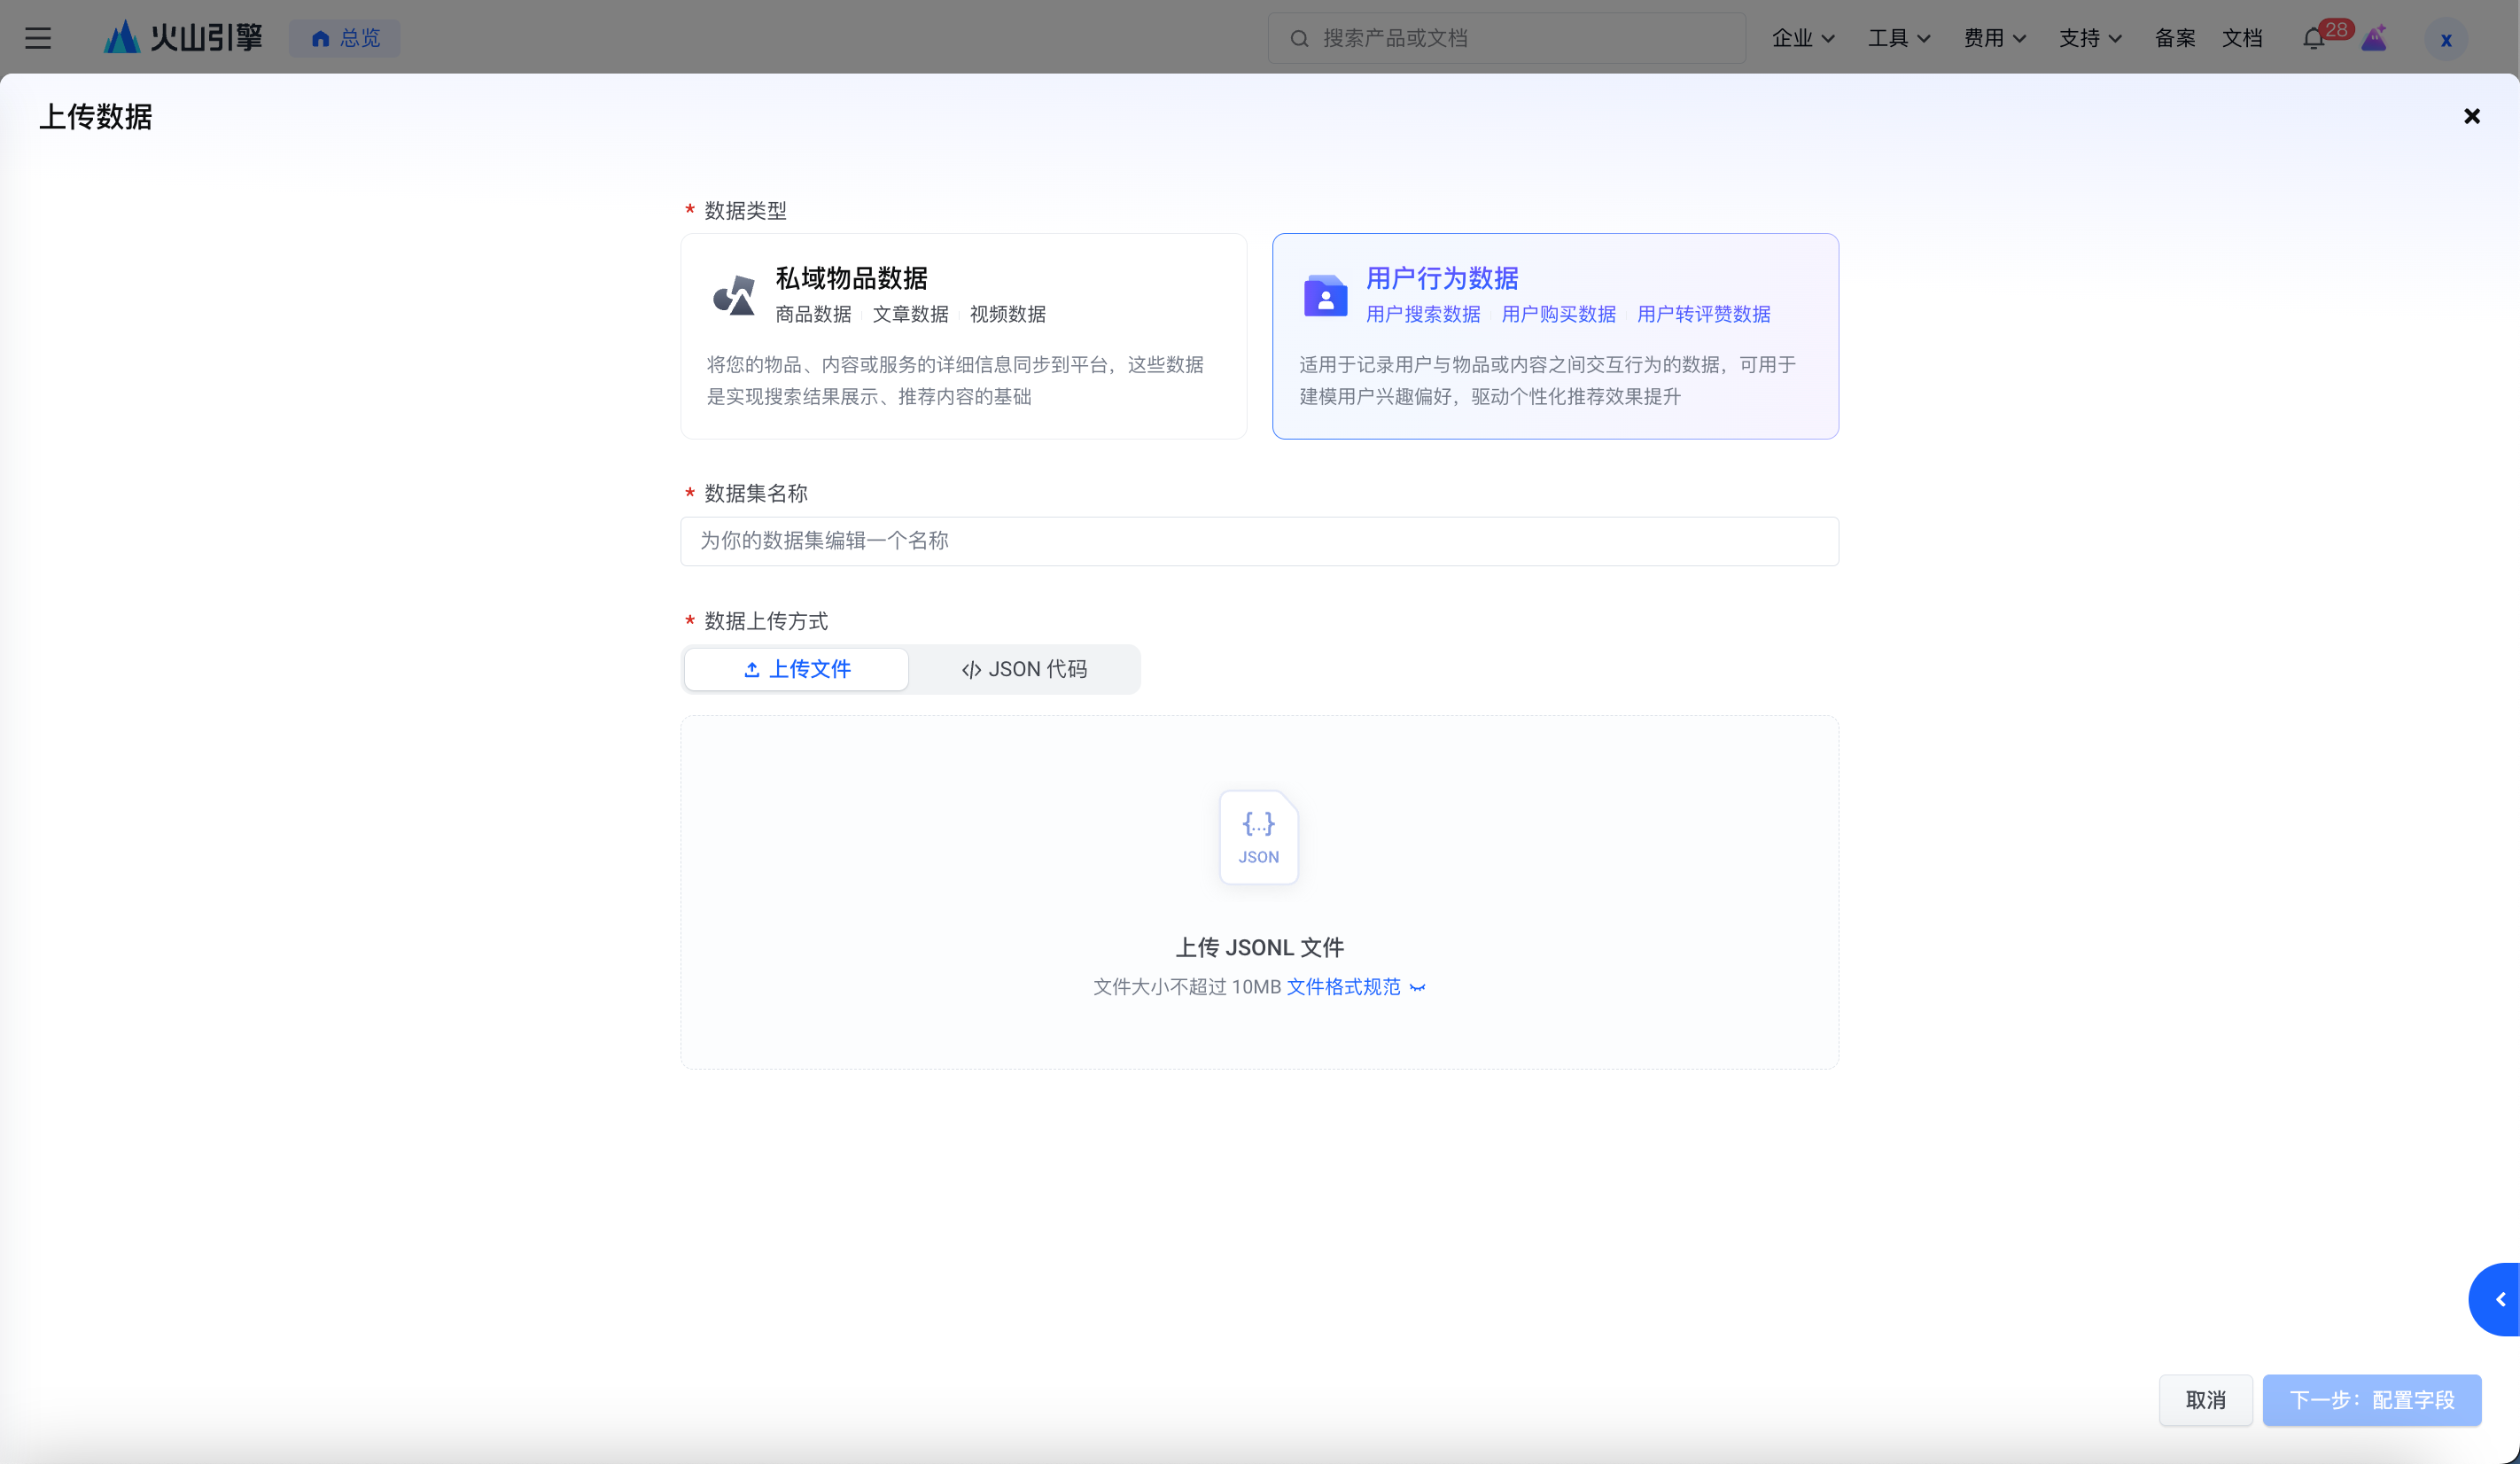This screenshot has height=1464, width=2520.
Task: Close the upload data dialog
Action: [x=2472, y=116]
